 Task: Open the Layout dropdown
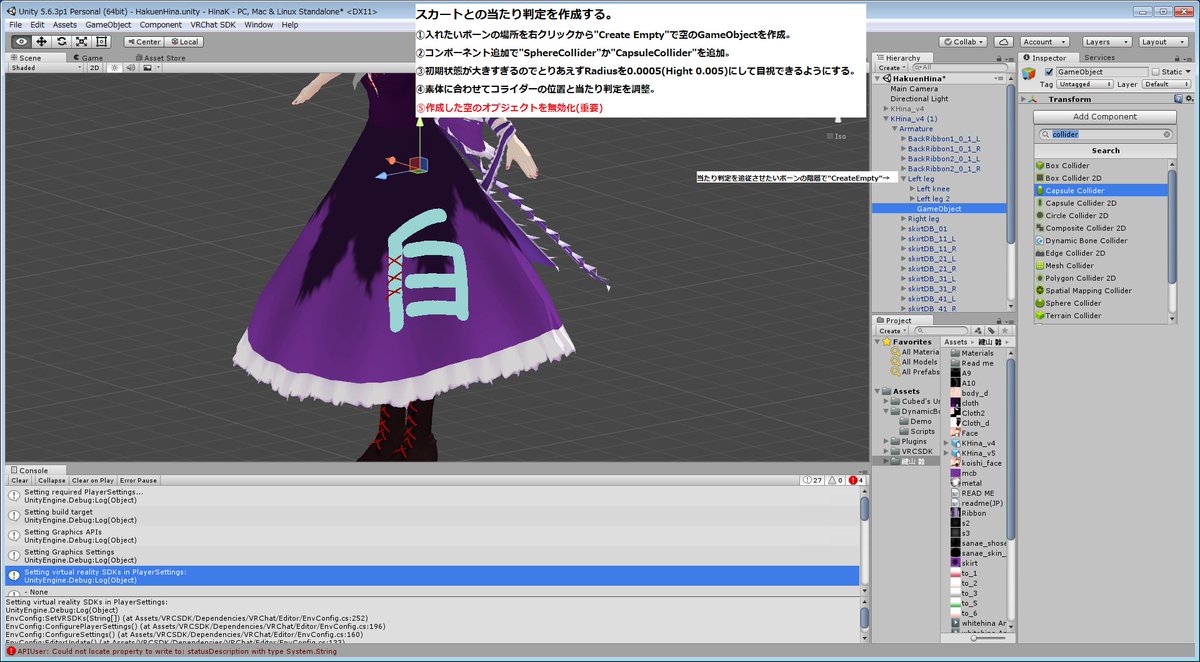point(1164,42)
